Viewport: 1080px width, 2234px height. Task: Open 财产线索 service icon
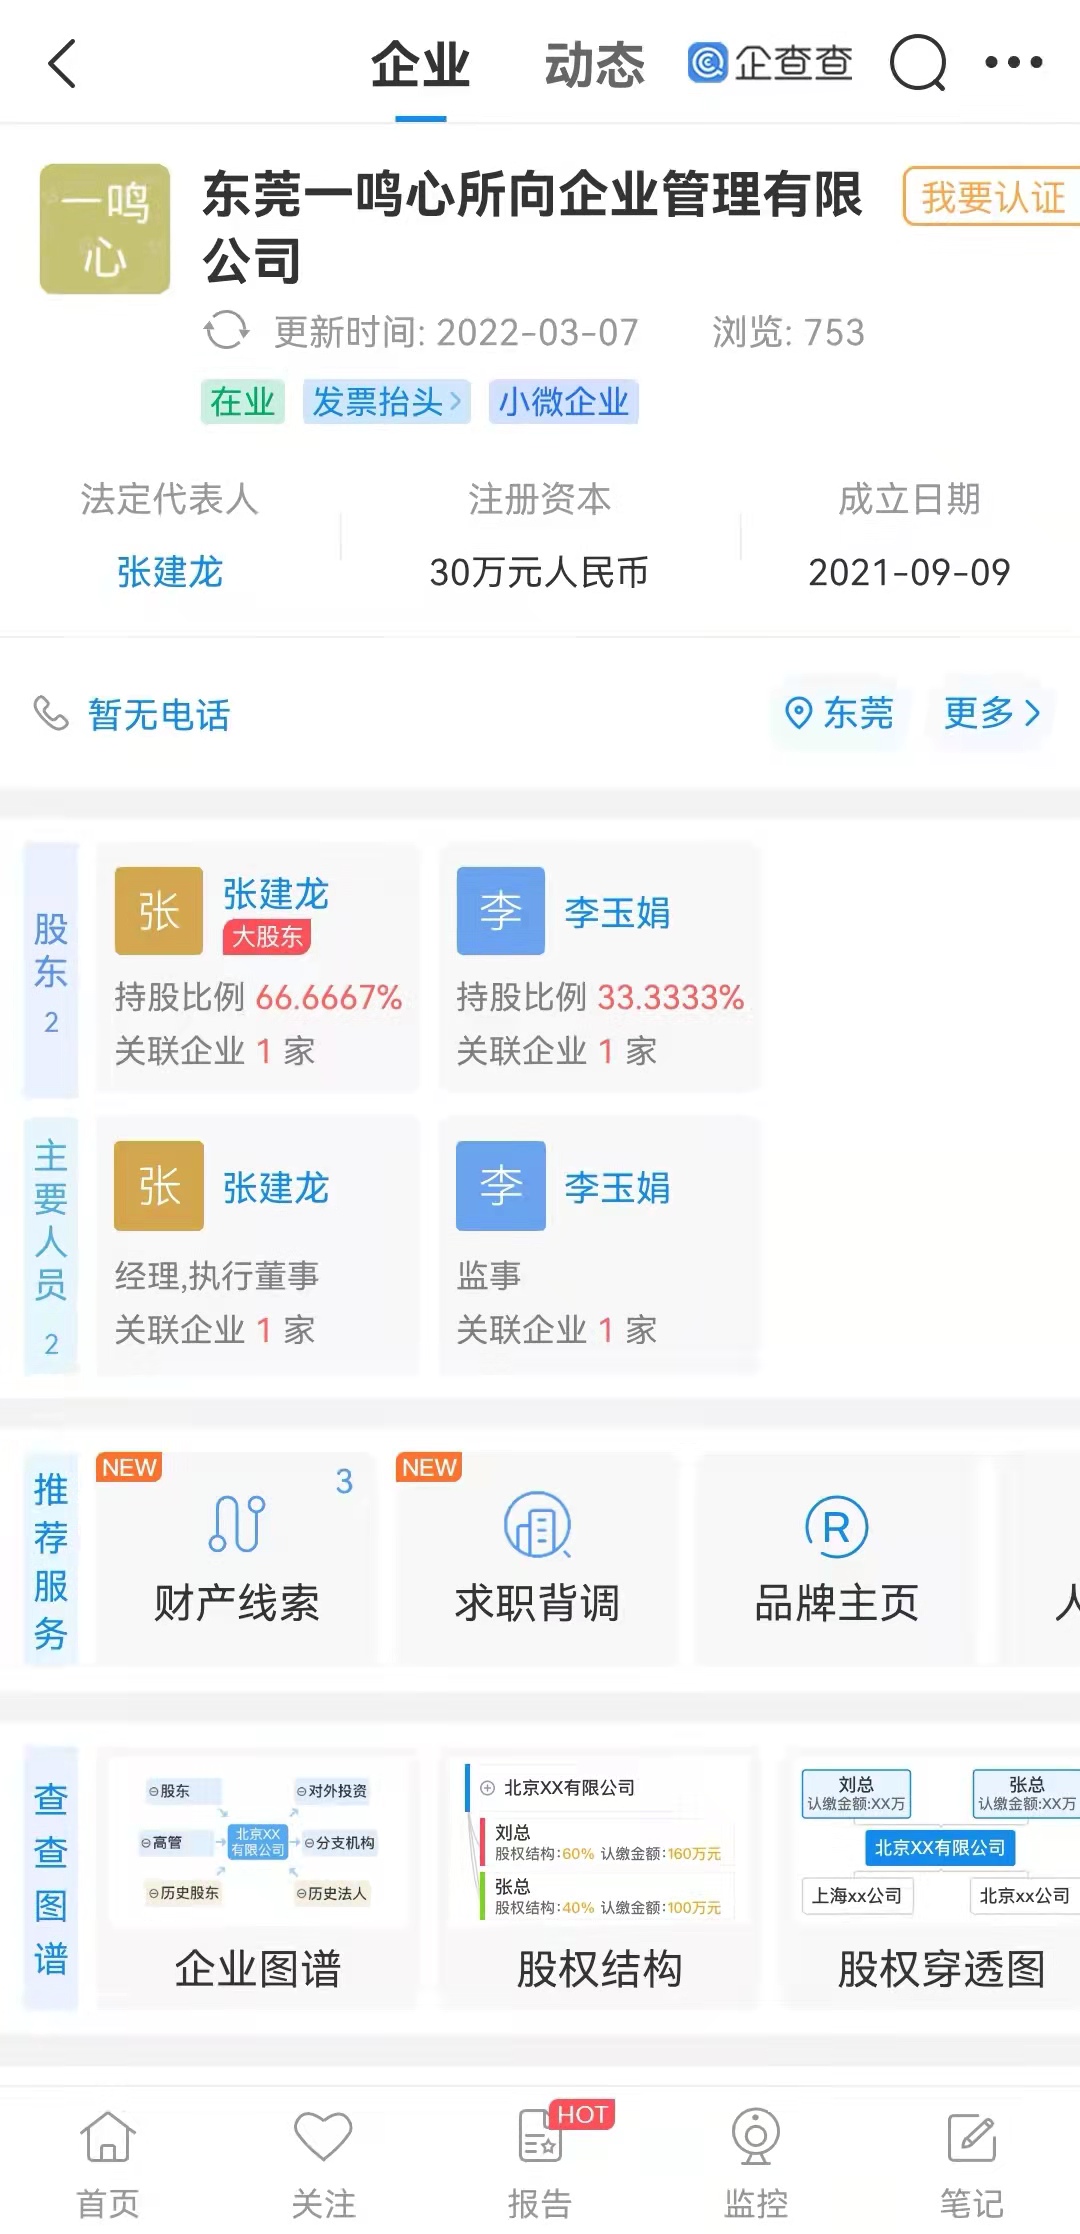click(237, 1523)
